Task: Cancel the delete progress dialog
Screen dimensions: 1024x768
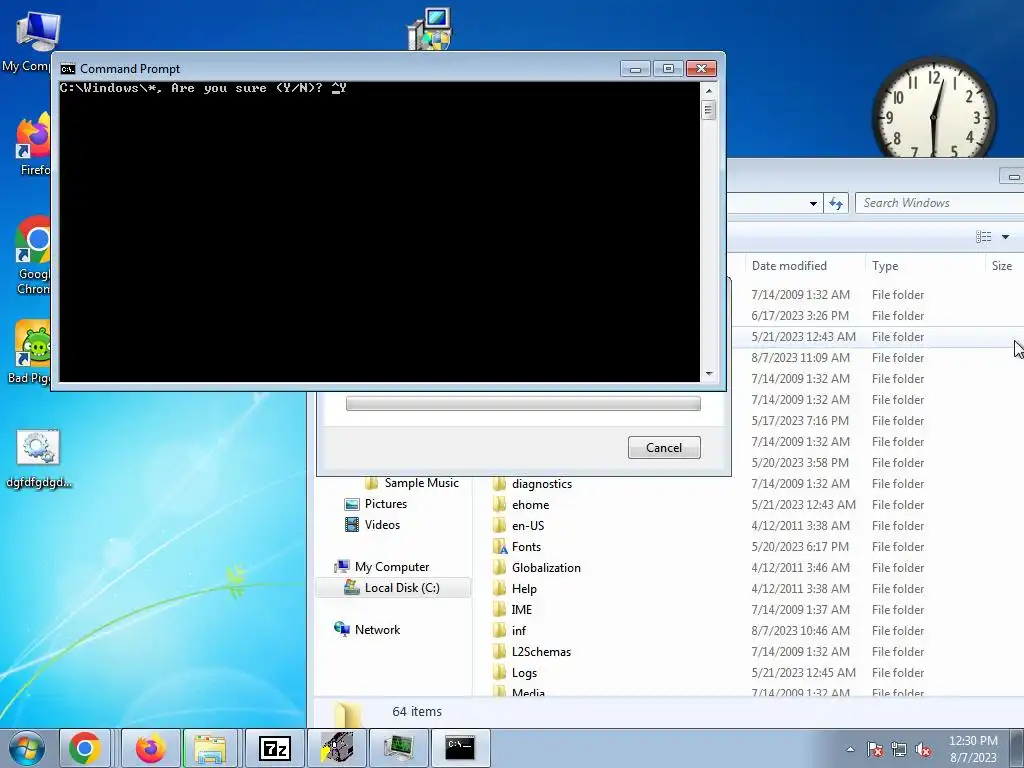Action: [x=664, y=447]
